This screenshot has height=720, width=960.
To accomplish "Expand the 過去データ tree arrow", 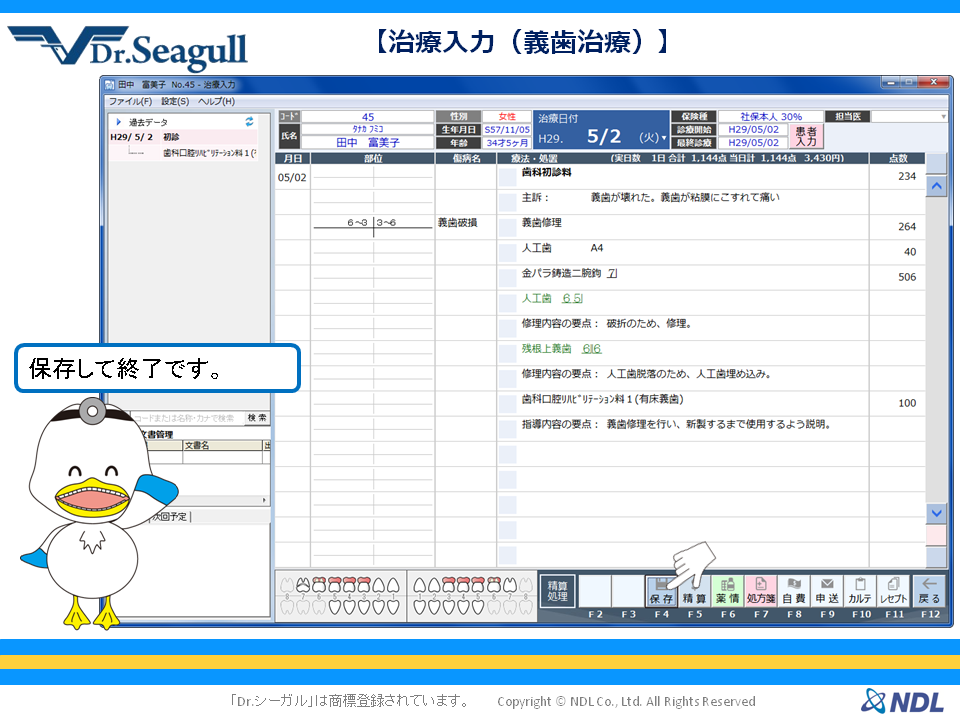I will (x=119, y=122).
